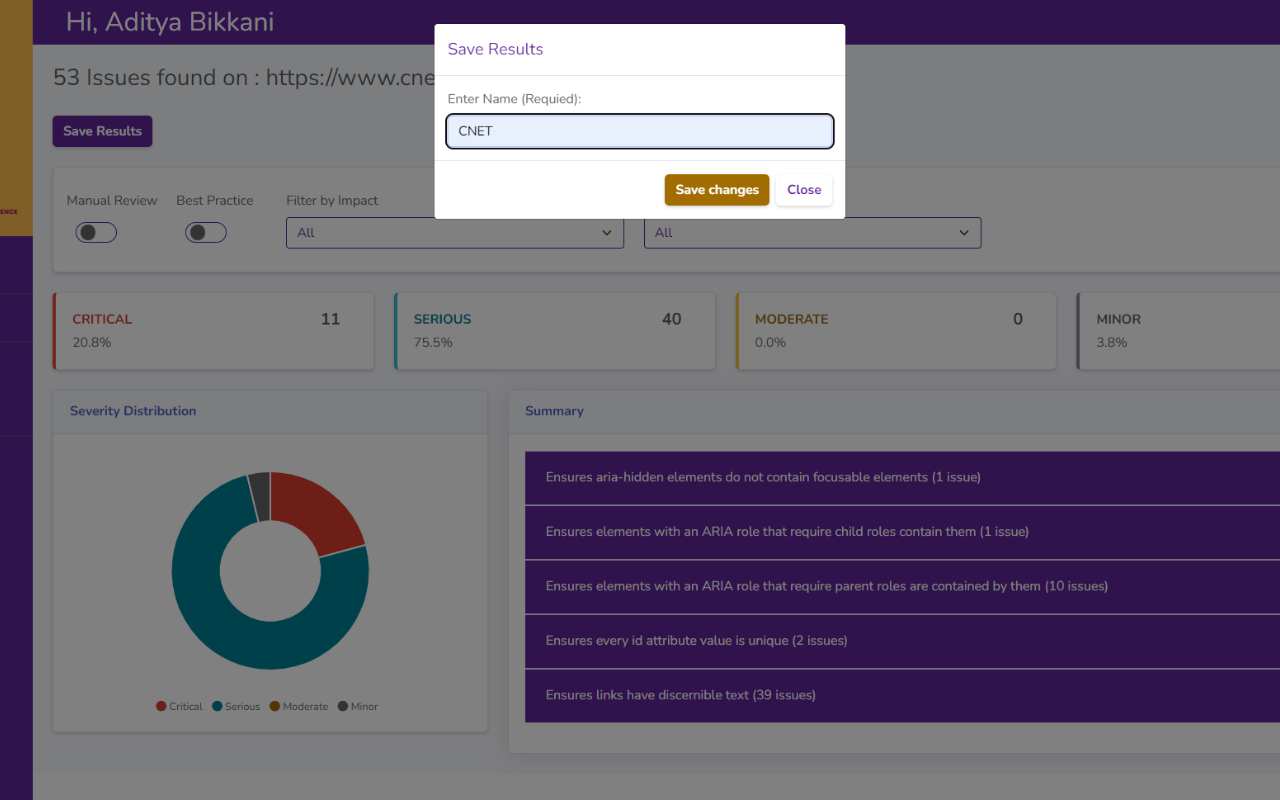Screen dimensions: 1280x800
Task: Click the SERIOUS card label
Action: click(442, 319)
